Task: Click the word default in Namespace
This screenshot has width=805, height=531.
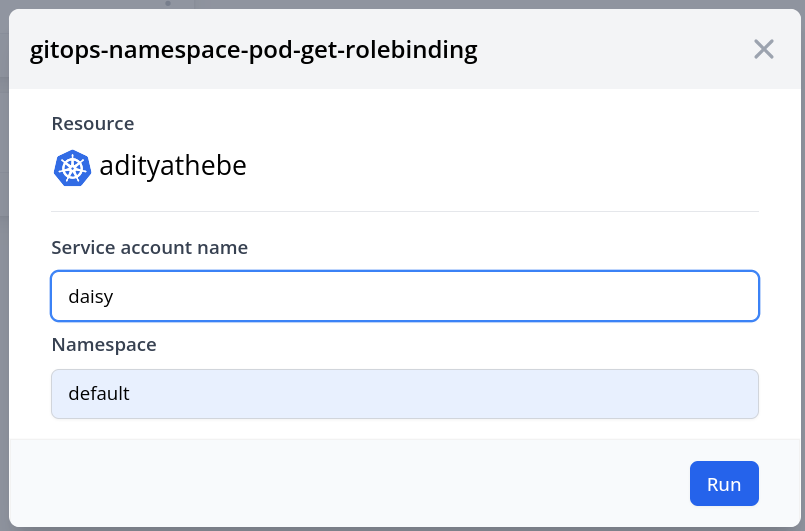Action: pos(99,394)
